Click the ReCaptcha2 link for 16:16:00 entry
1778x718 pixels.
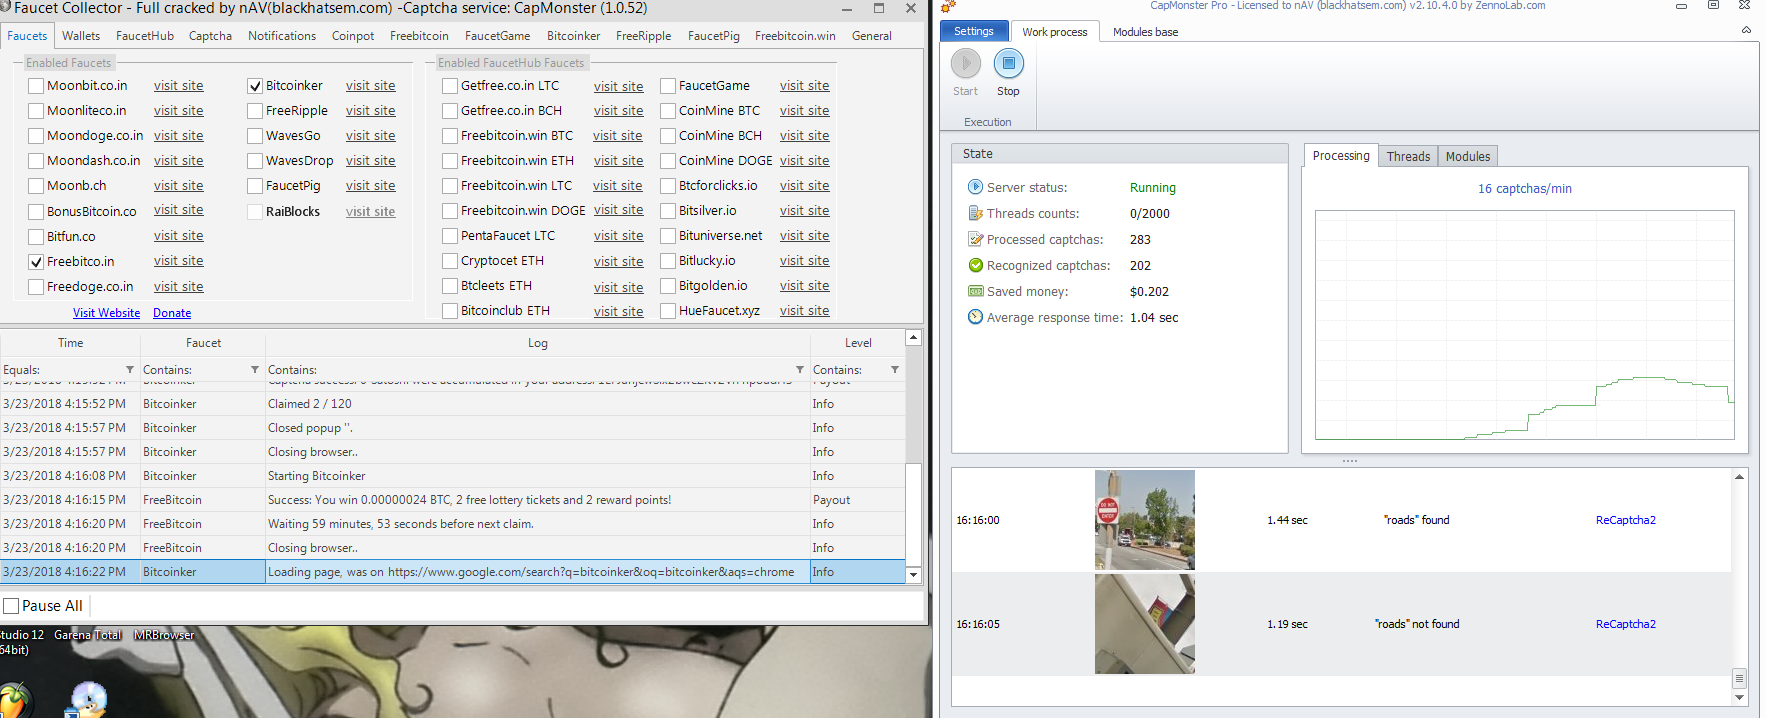coord(1626,520)
